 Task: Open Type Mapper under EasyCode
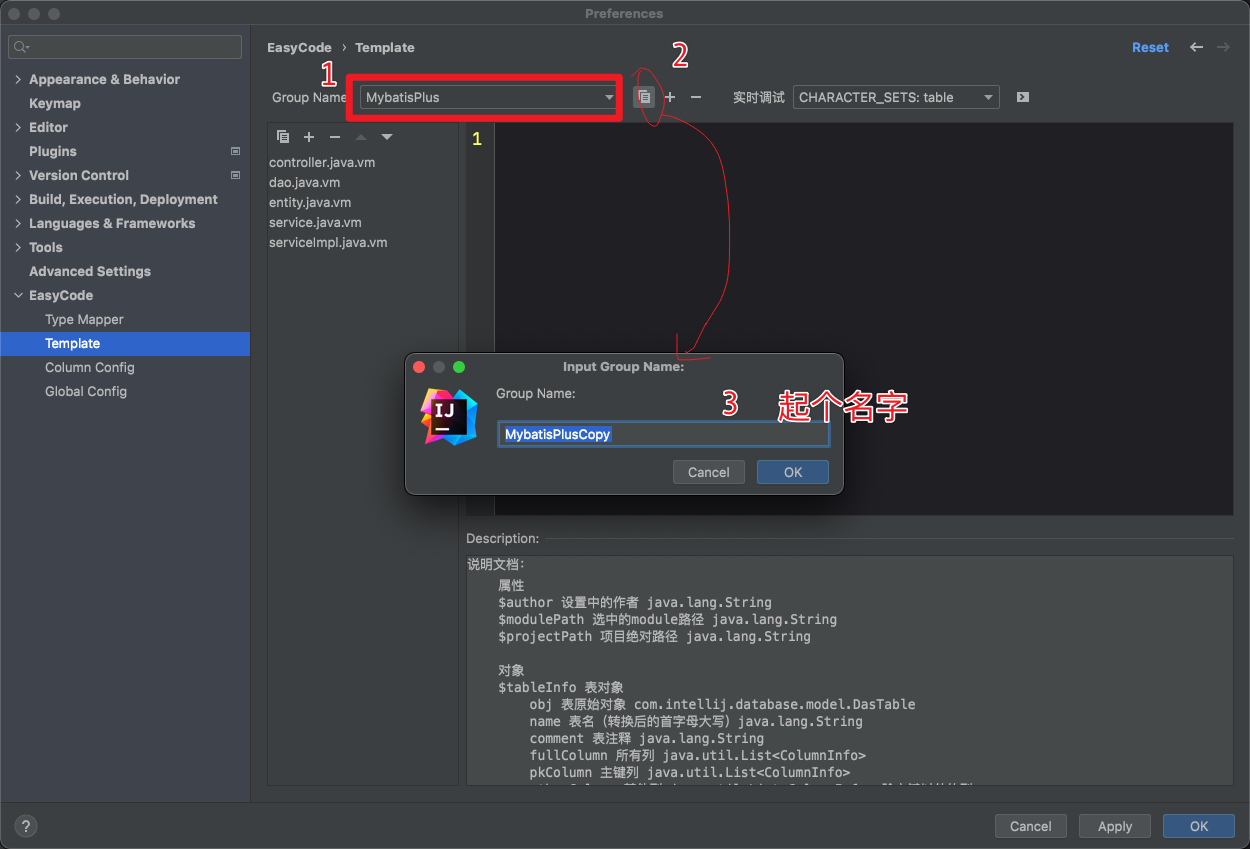pos(84,319)
